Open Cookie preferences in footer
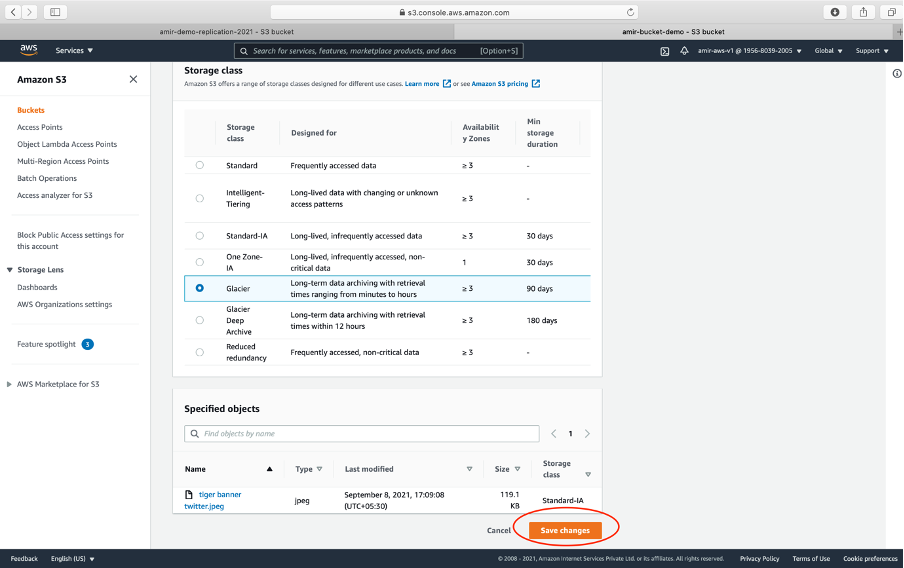Screen dimensions: 904x568 (x=870, y=559)
